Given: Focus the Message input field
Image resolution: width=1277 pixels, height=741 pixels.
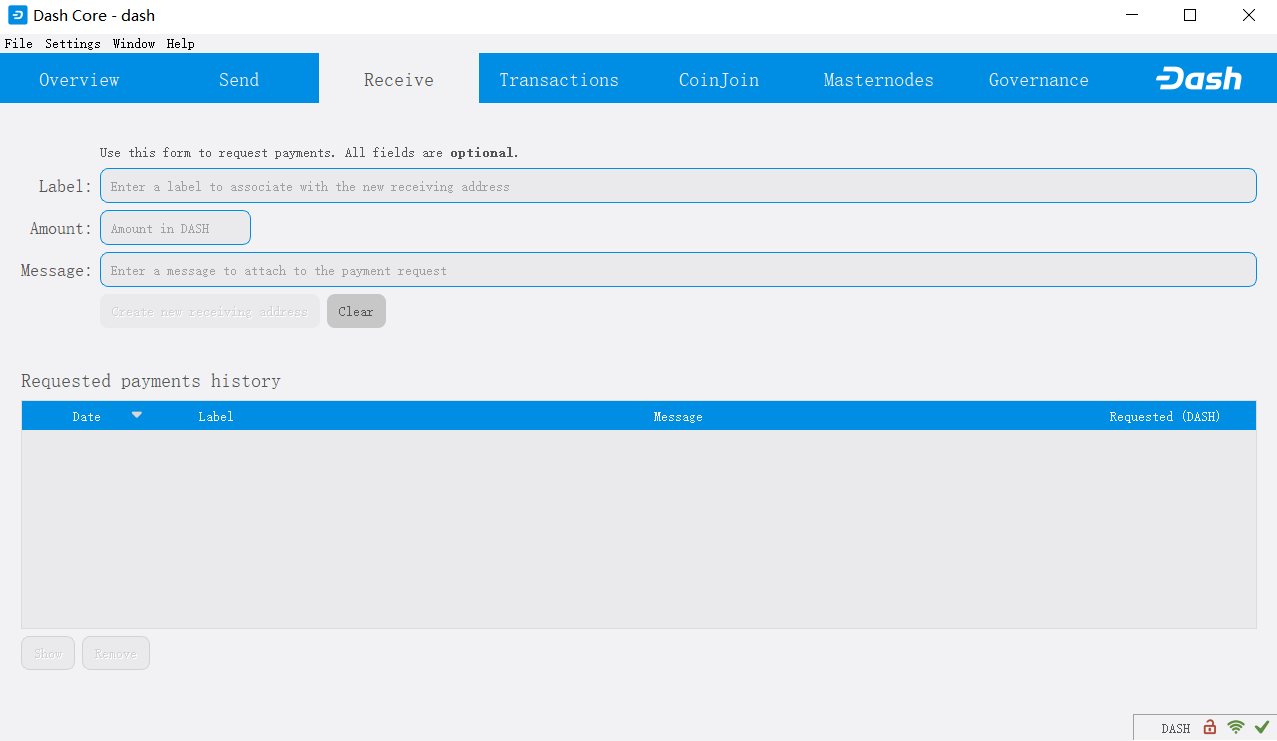Looking at the screenshot, I should coord(678,270).
